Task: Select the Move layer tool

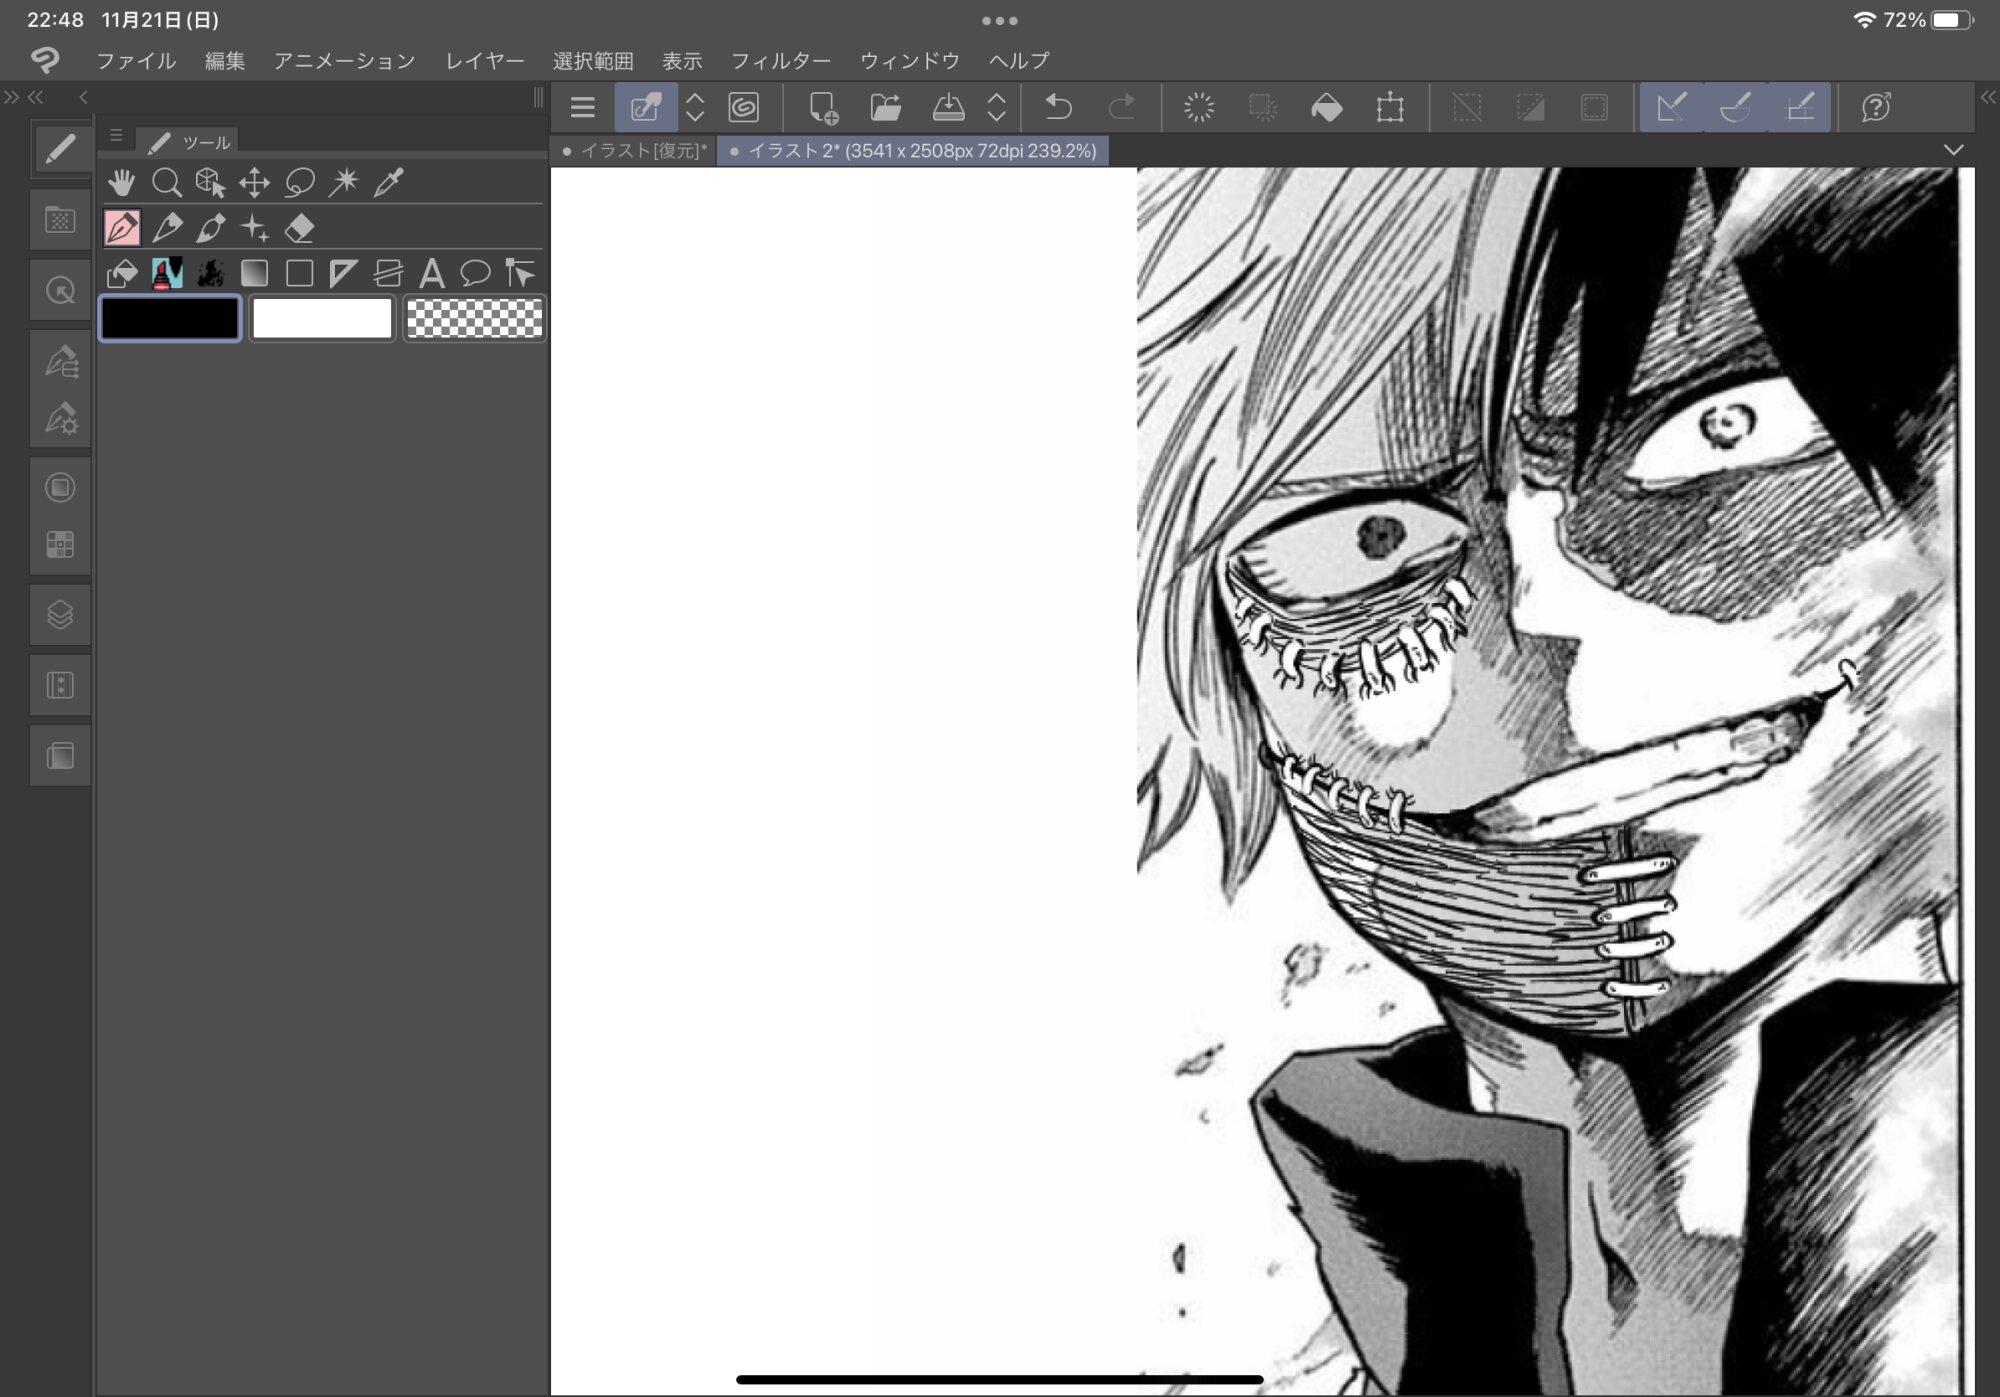Action: pos(254,182)
